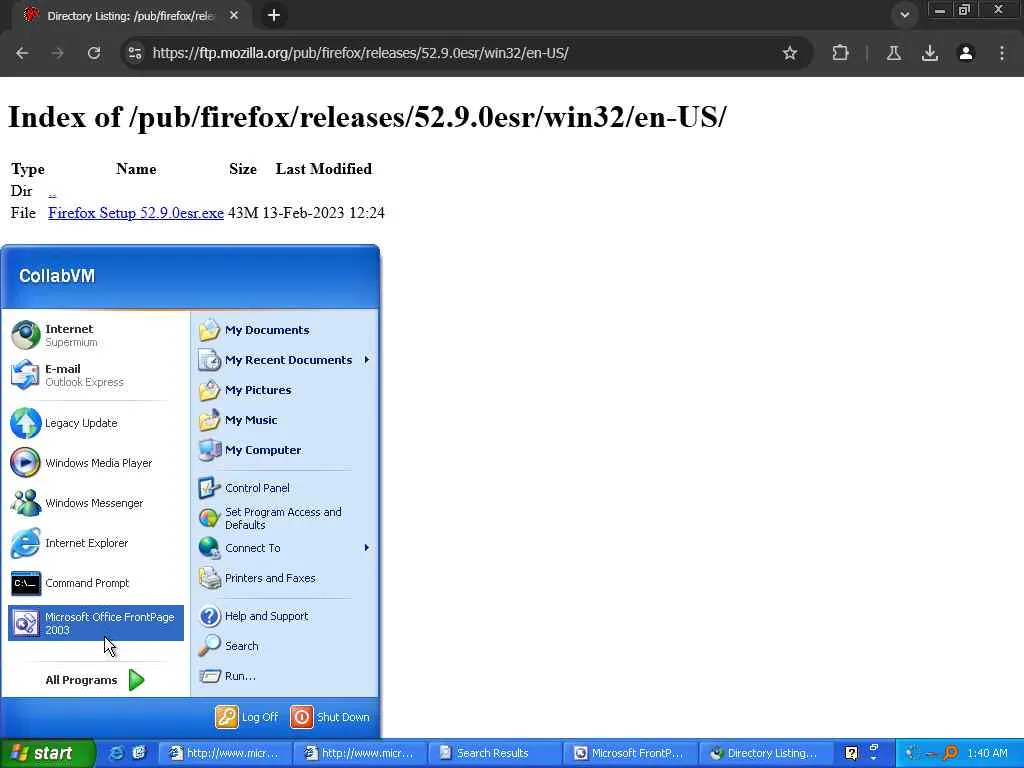This screenshot has height=768, width=1024.
Task: Click the Name column header
Action: coord(136,169)
